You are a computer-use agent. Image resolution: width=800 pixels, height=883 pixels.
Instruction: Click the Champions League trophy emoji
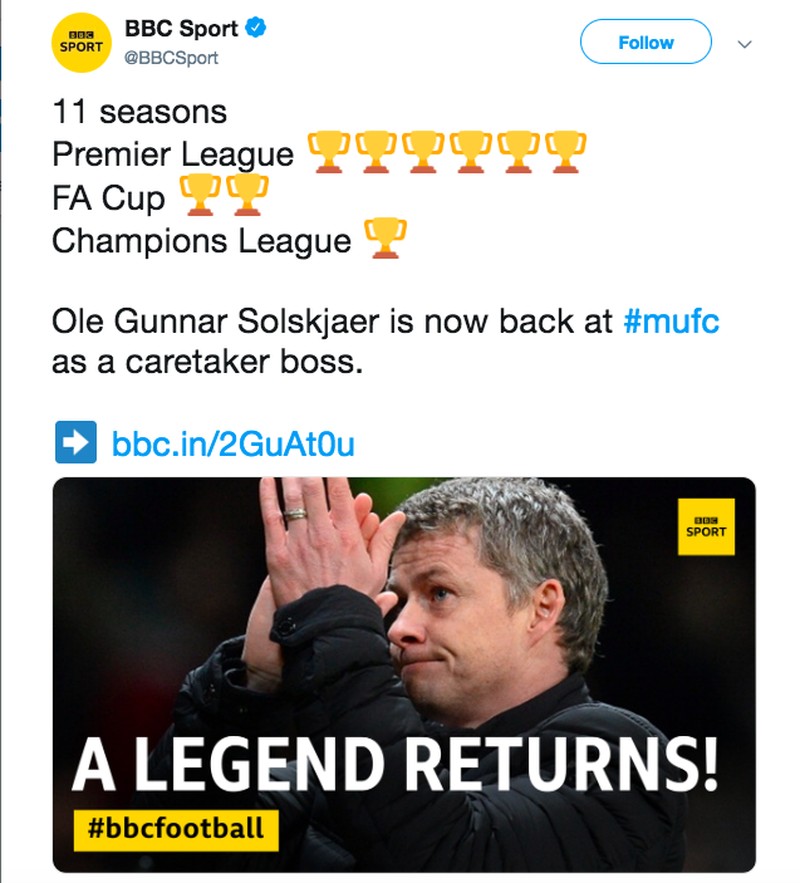[x=385, y=239]
